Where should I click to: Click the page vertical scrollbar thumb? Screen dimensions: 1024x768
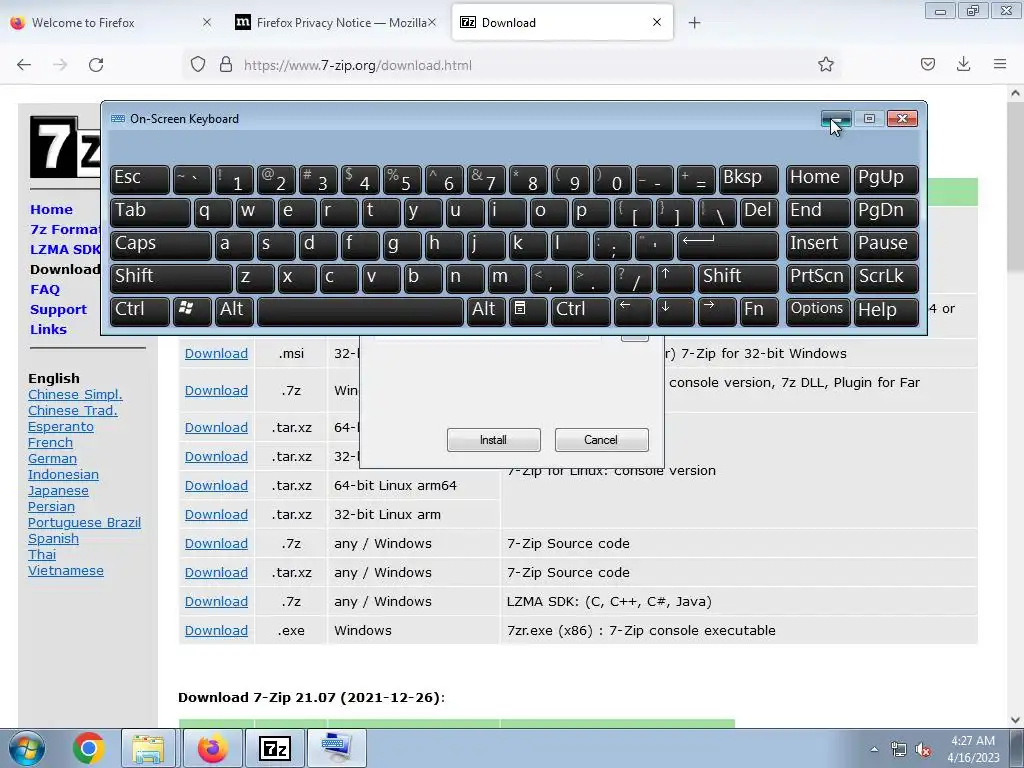tap(1015, 189)
